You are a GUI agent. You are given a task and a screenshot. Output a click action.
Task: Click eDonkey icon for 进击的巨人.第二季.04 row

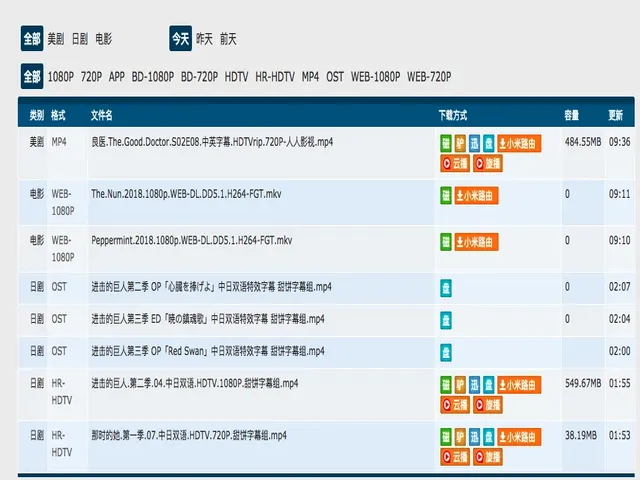(460, 385)
